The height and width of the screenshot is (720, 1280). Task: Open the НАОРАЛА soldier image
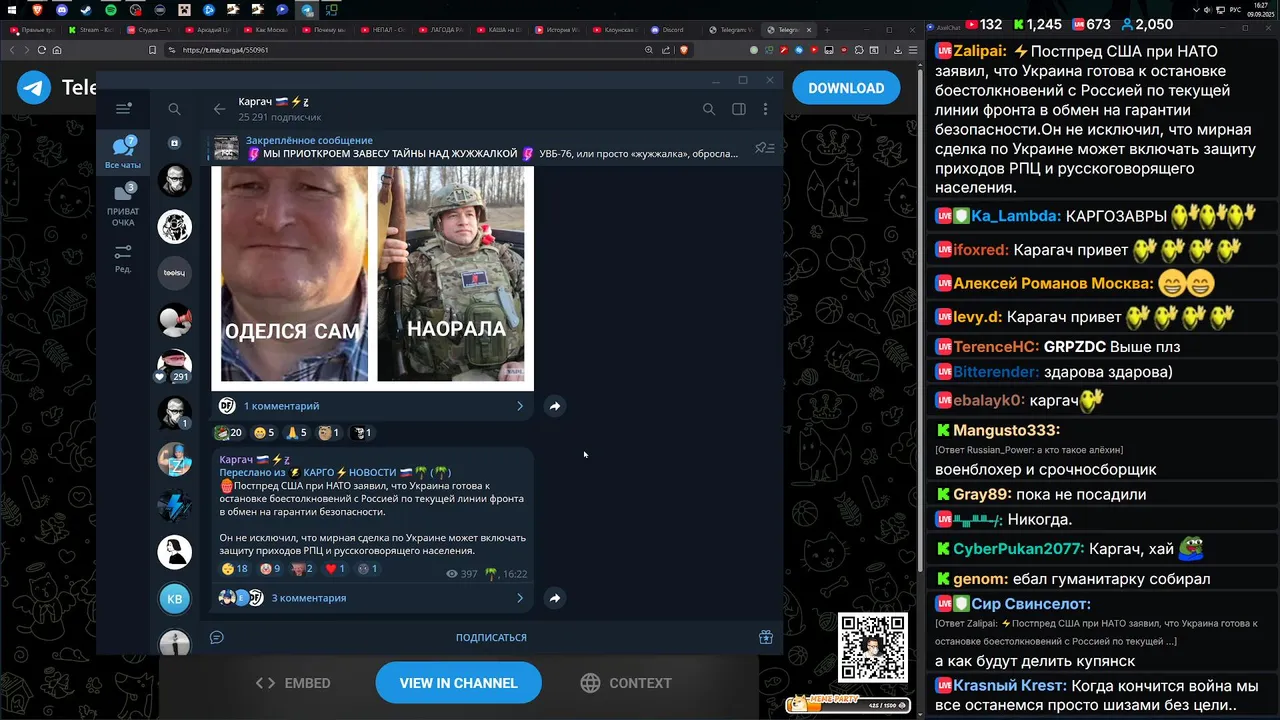(450, 274)
